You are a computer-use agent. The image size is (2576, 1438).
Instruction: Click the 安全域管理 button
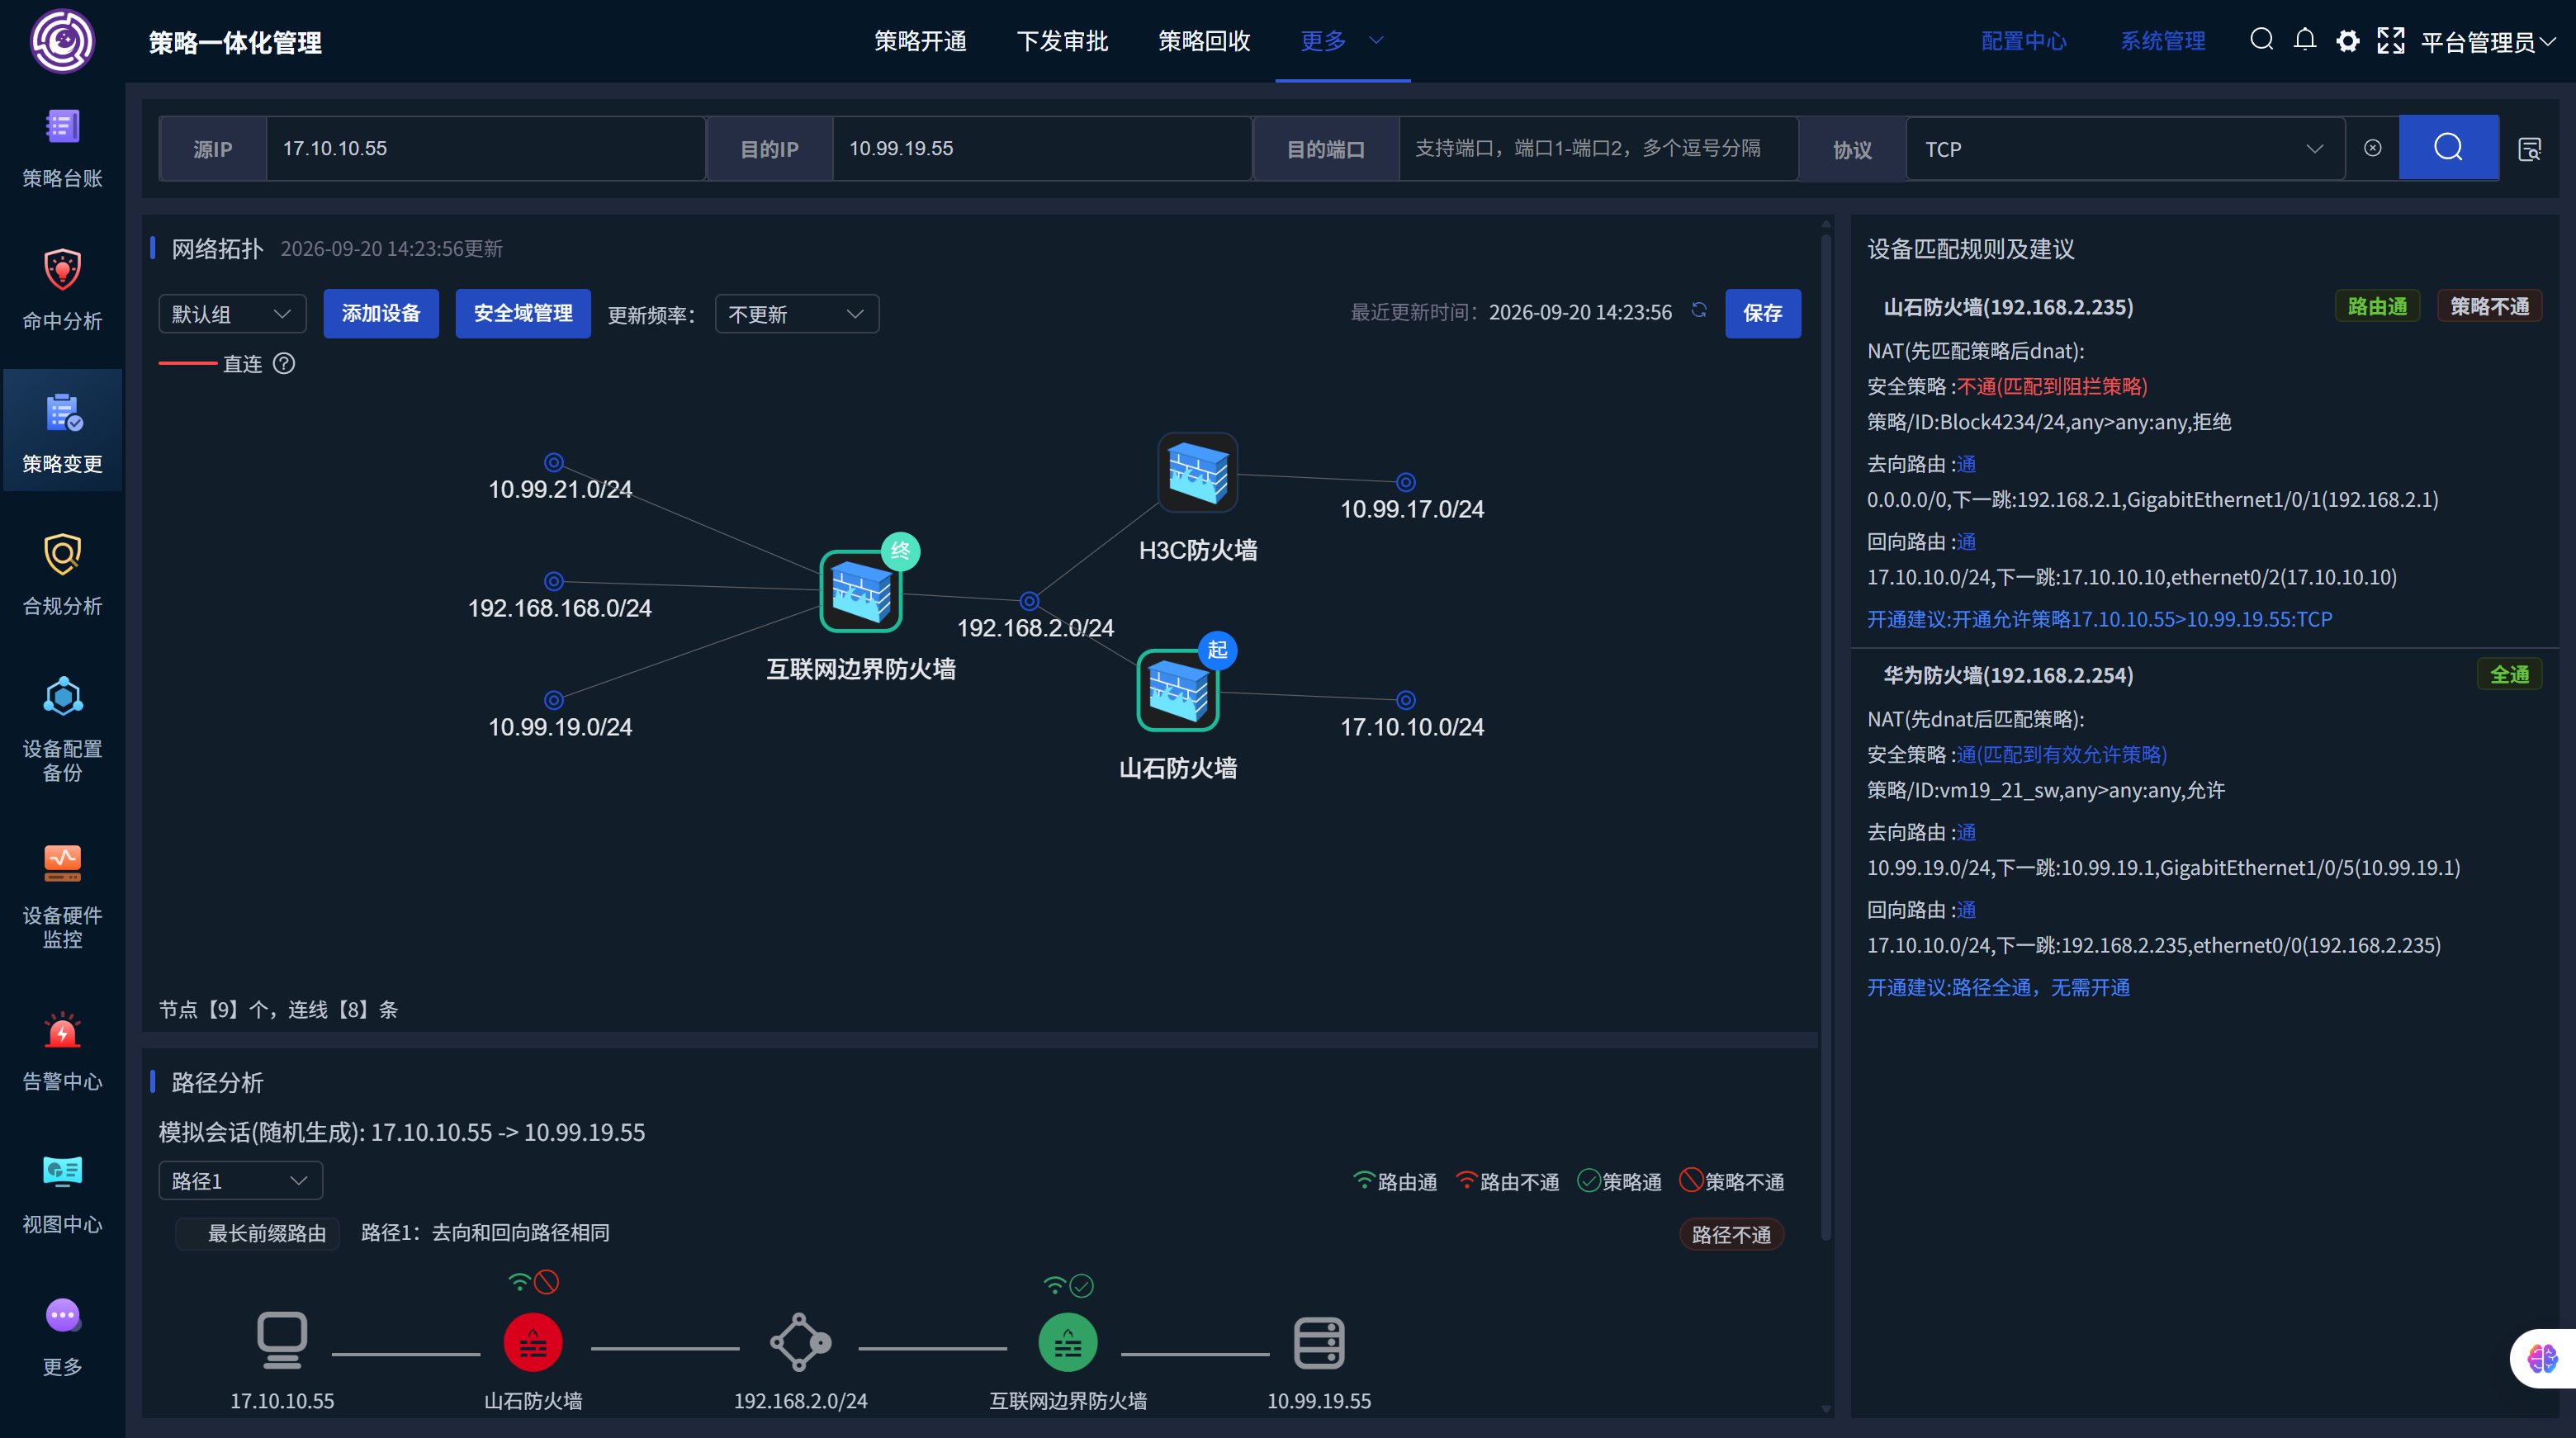523,313
